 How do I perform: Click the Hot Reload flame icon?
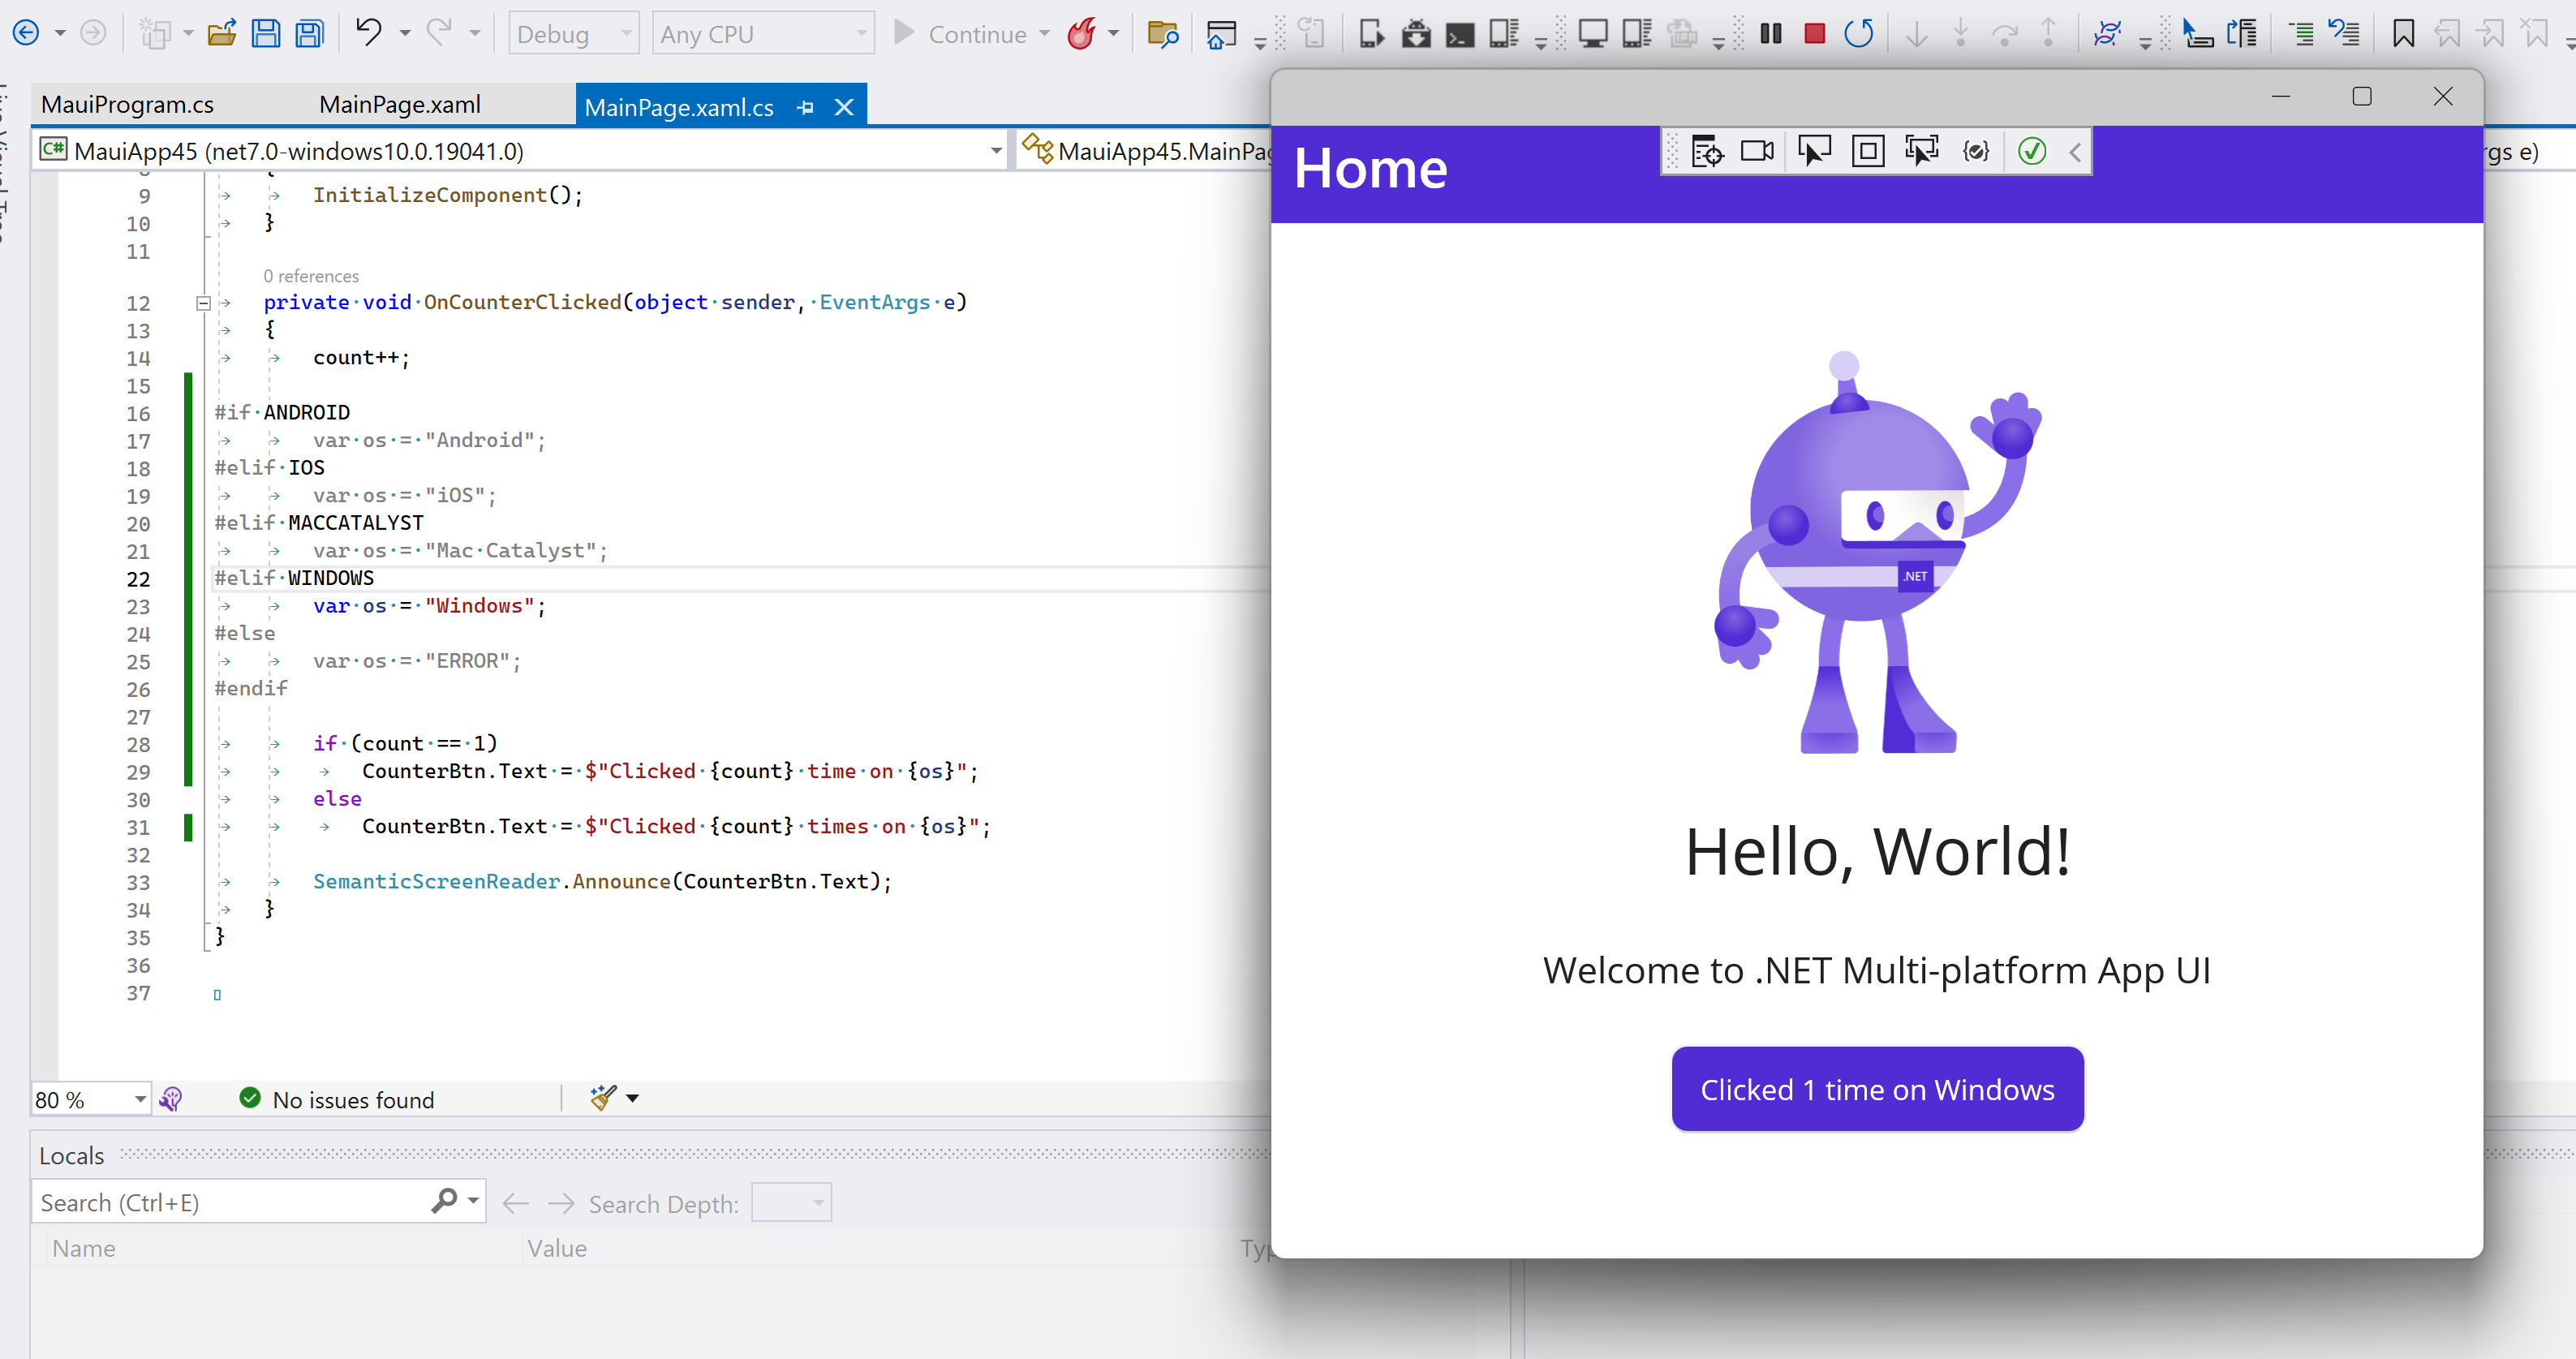coord(1081,33)
